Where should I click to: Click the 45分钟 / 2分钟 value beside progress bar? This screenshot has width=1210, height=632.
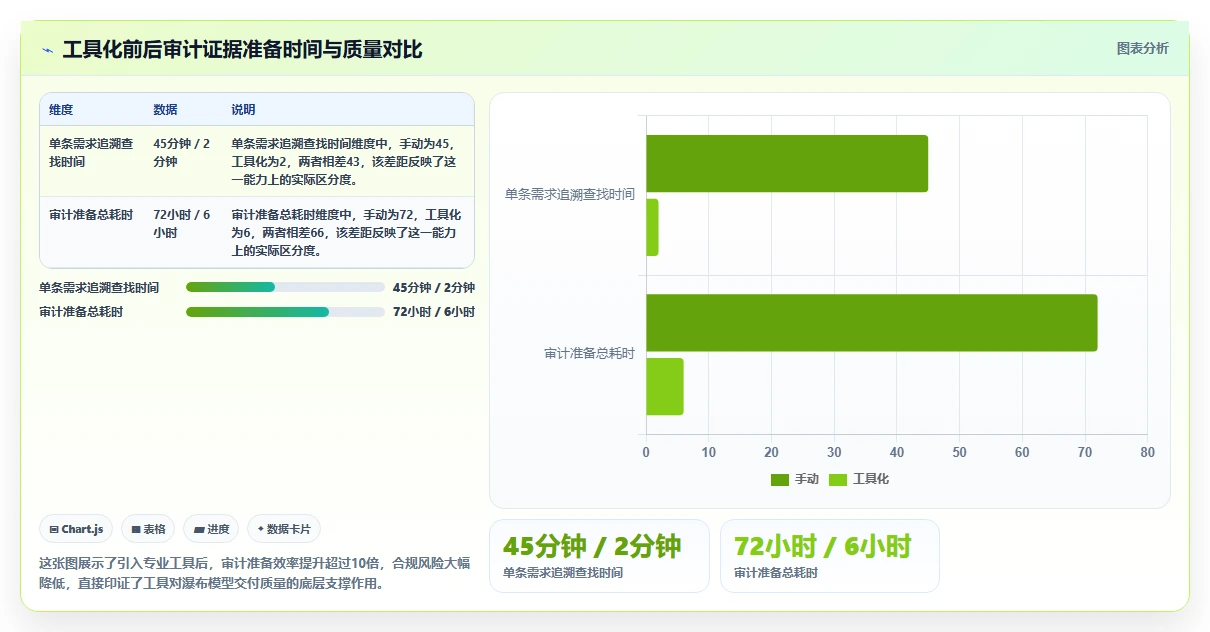(x=434, y=287)
